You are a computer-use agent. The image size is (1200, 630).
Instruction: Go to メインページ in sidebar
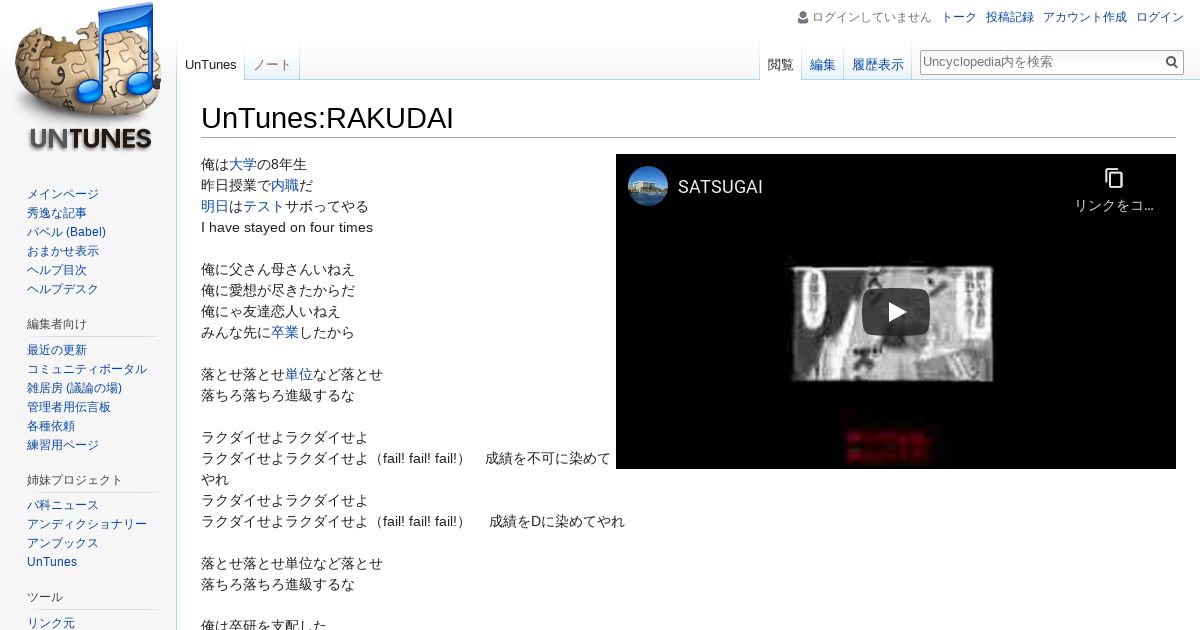(63, 194)
